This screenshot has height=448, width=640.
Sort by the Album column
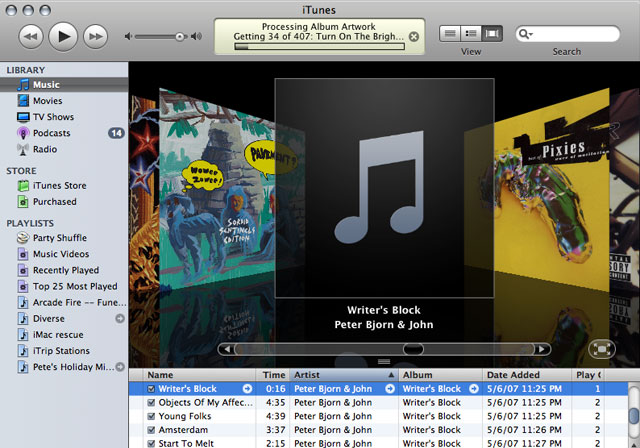tap(440, 375)
